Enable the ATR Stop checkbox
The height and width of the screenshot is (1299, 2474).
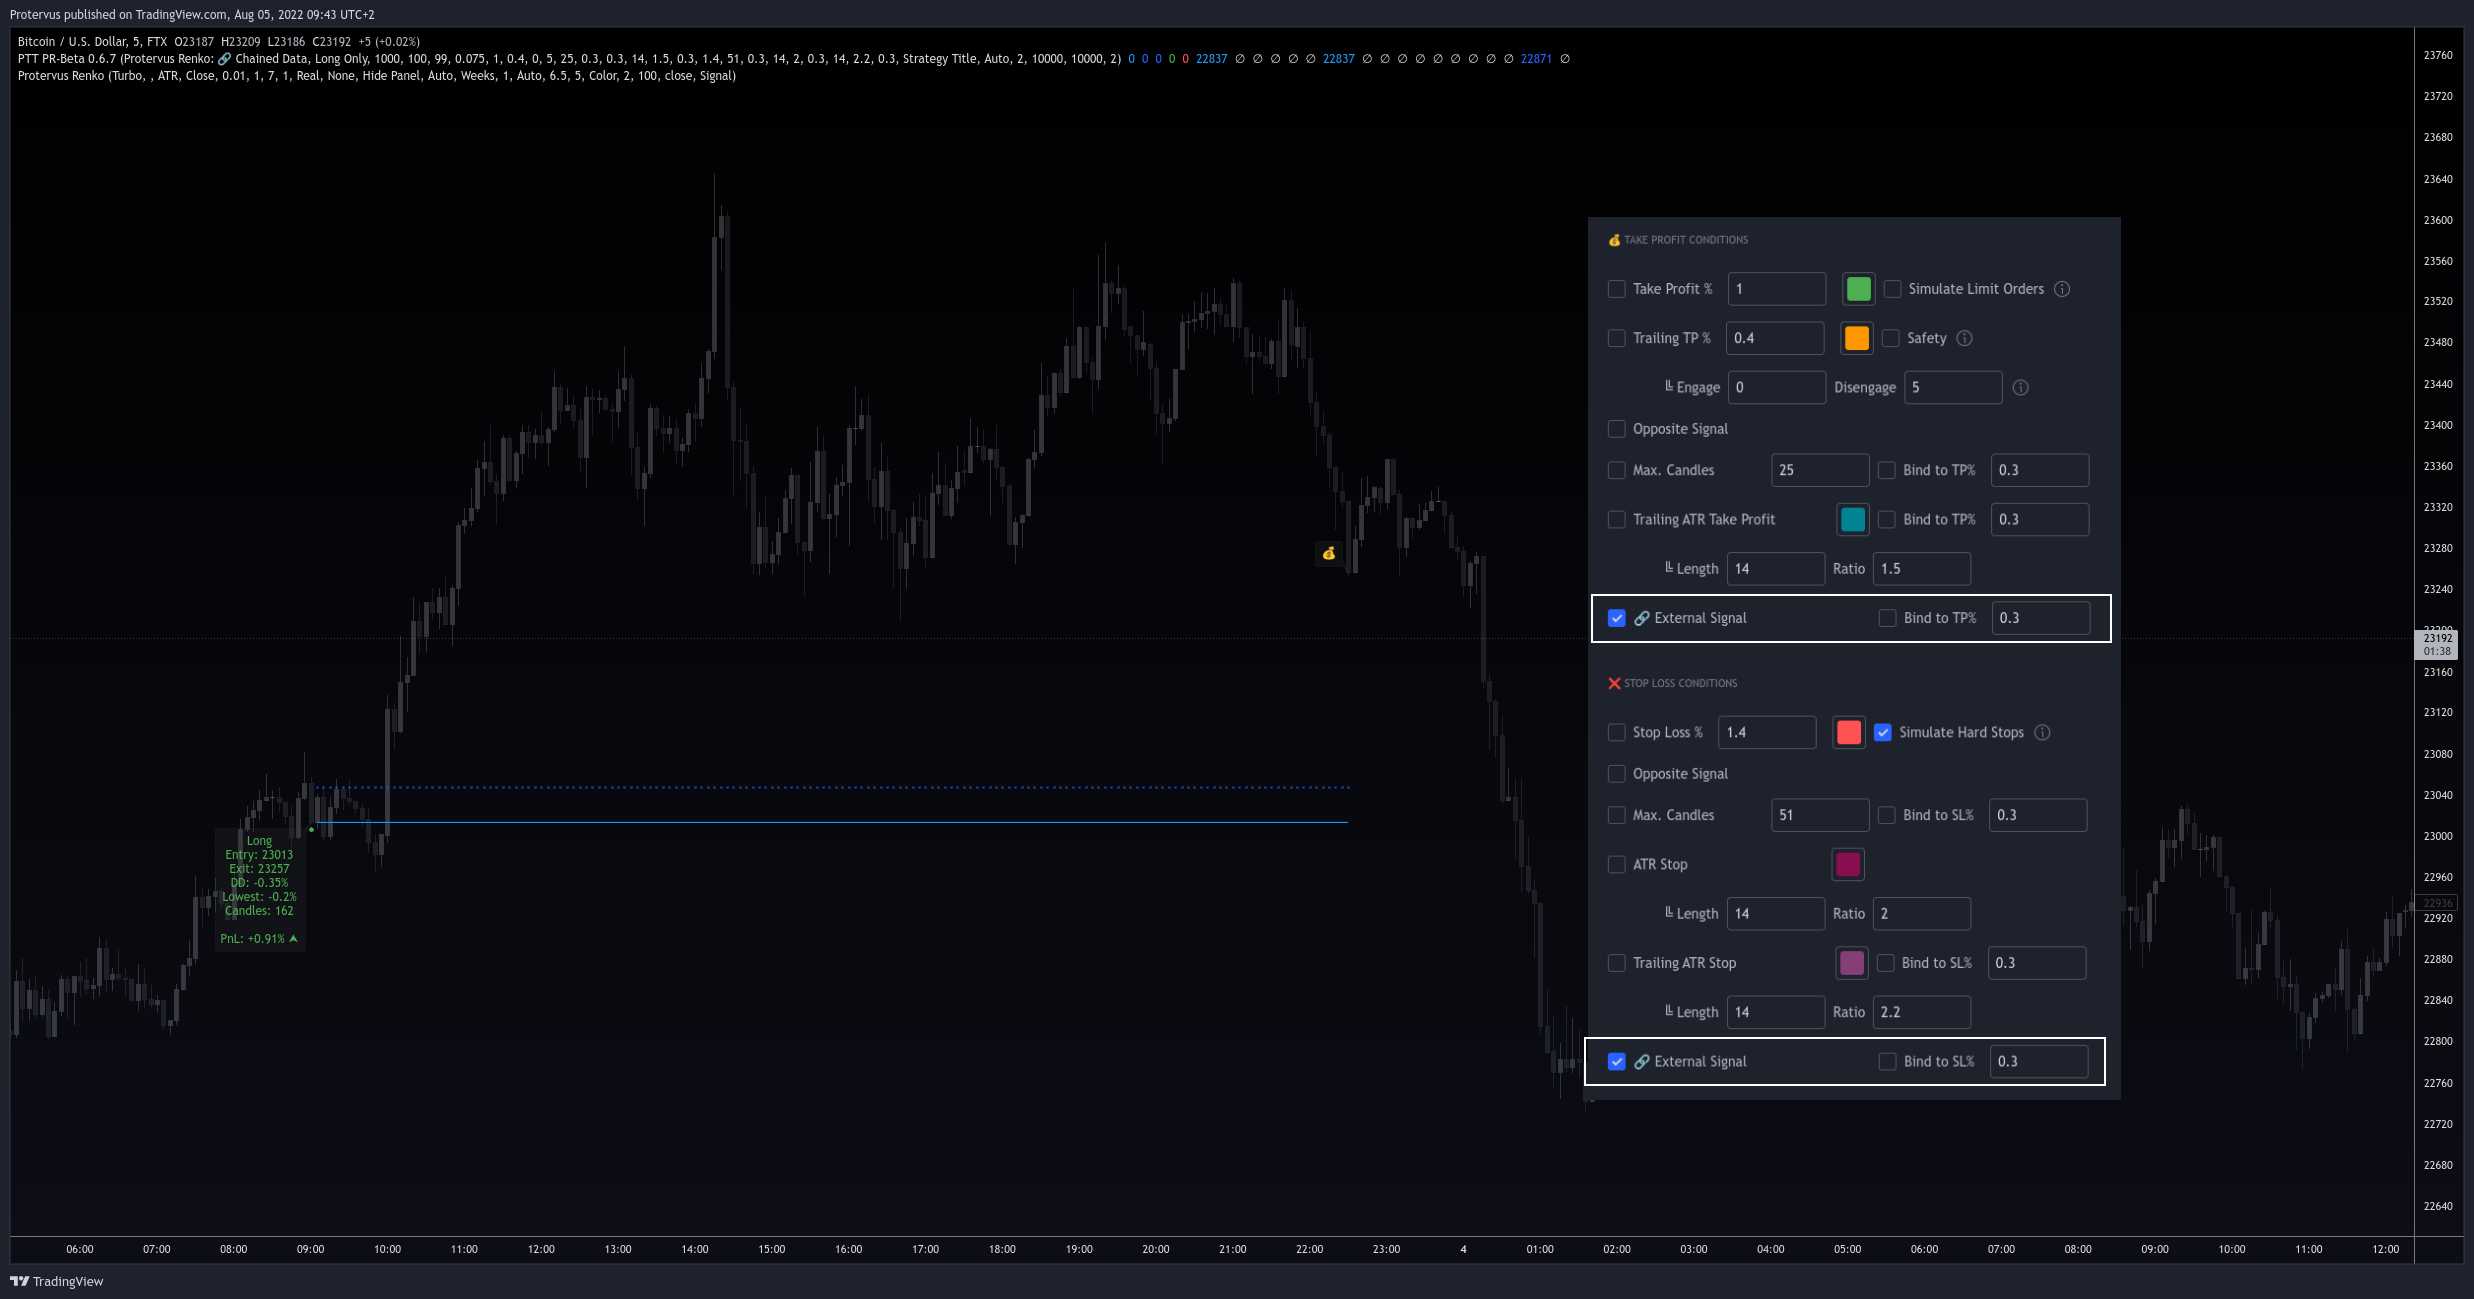coord(1616,865)
